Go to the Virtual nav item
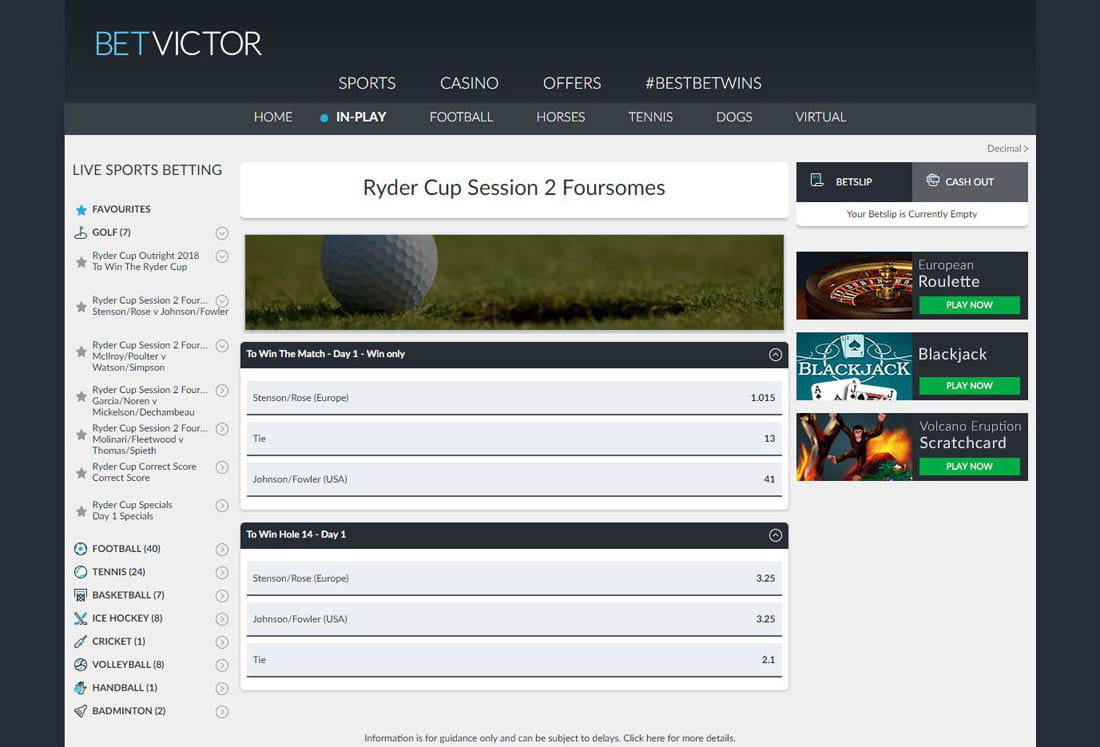1100x747 pixels. click(x=820, y=117)
